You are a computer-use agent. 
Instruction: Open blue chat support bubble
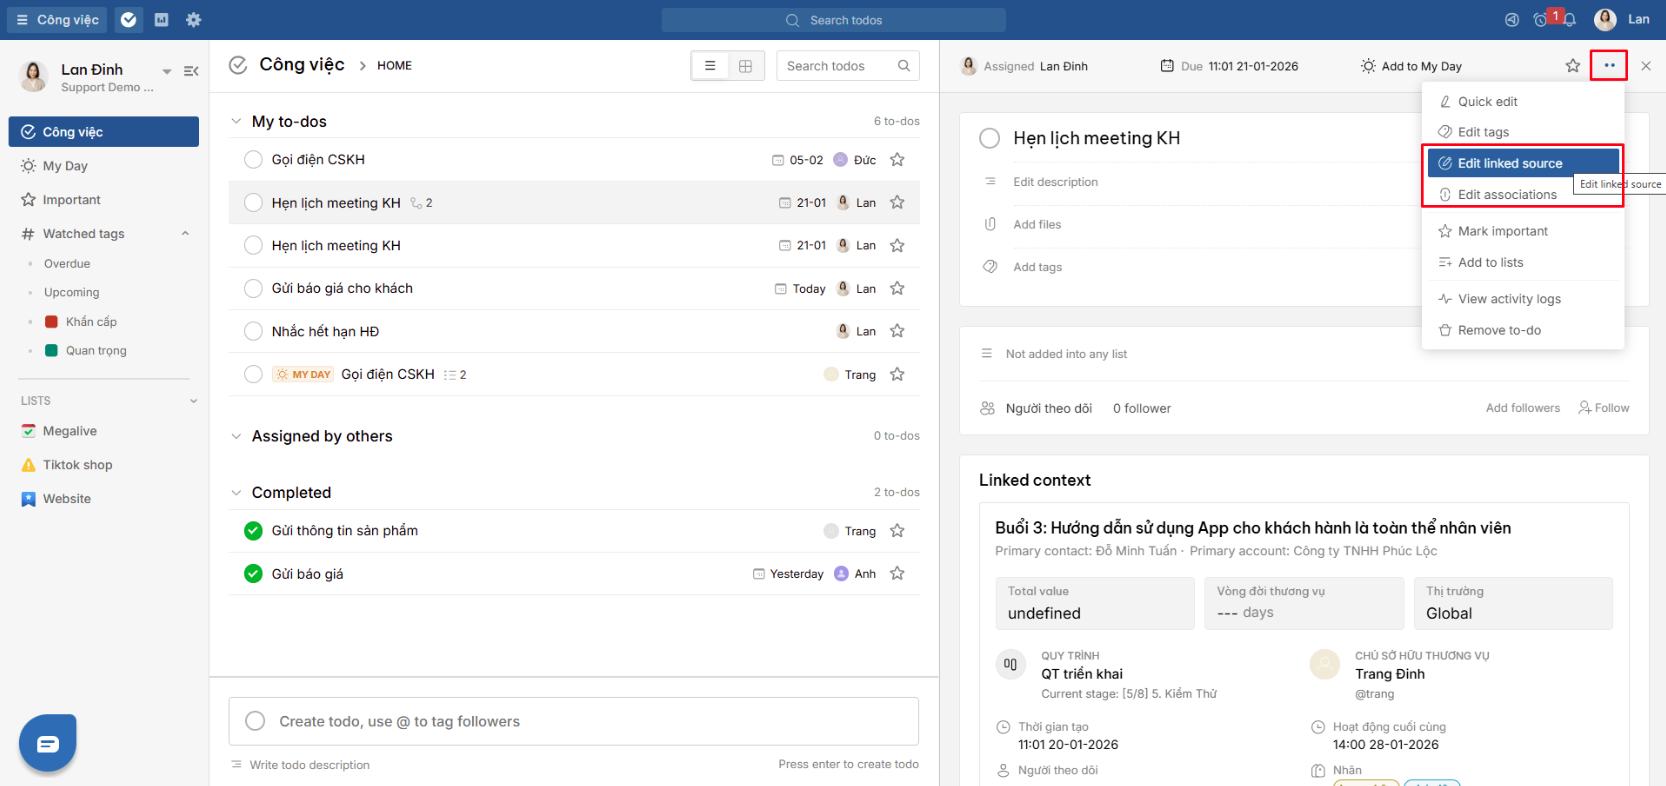click(47, 744)
